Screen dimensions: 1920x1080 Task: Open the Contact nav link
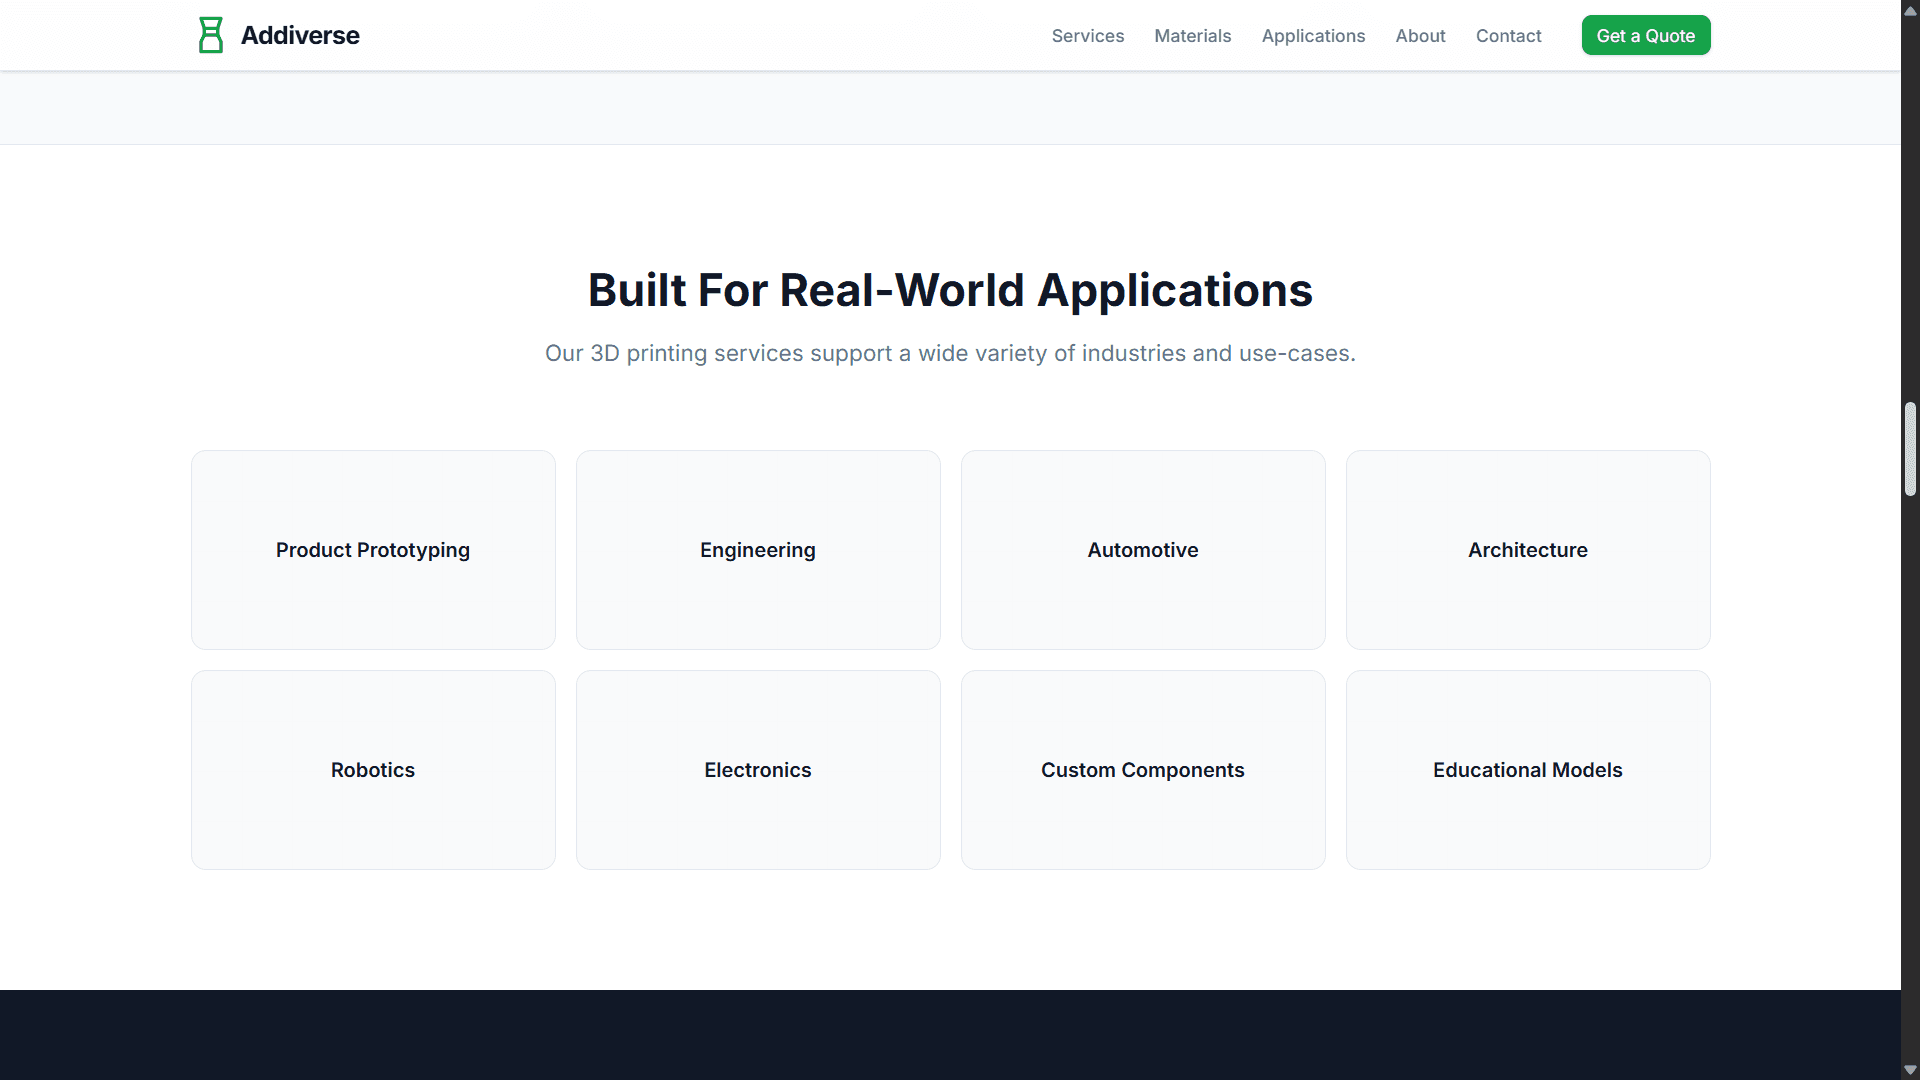click(x=1508, y=36)
